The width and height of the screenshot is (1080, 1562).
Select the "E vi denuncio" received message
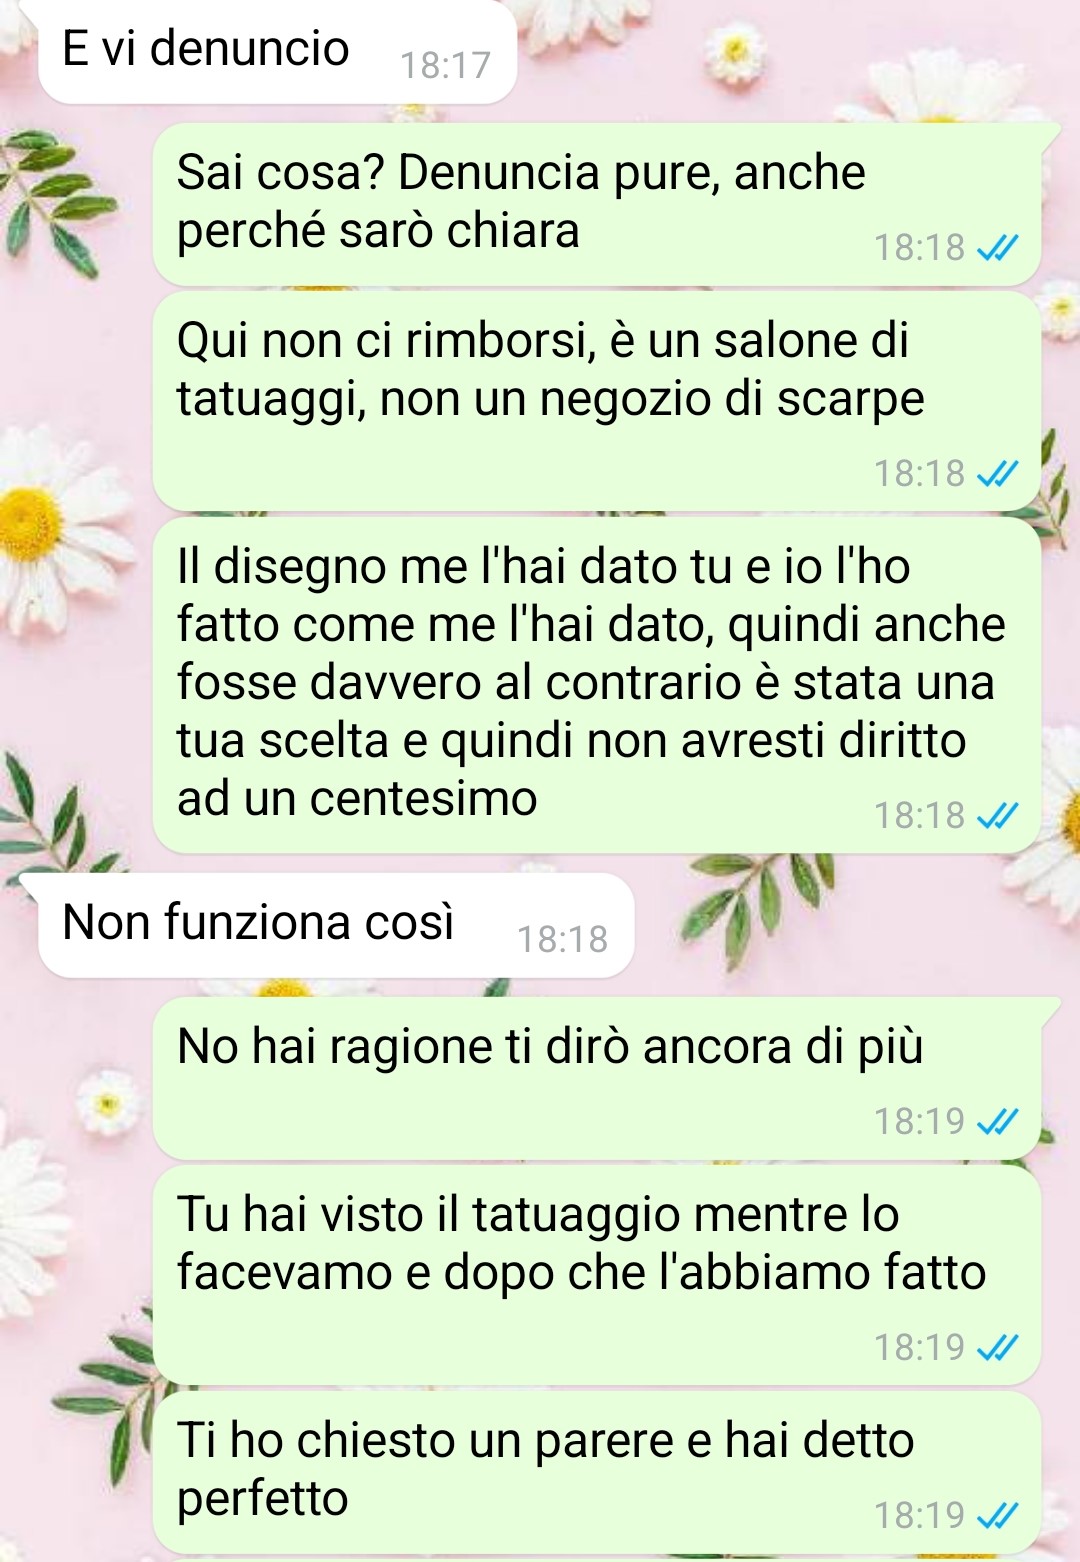point(277,50)
